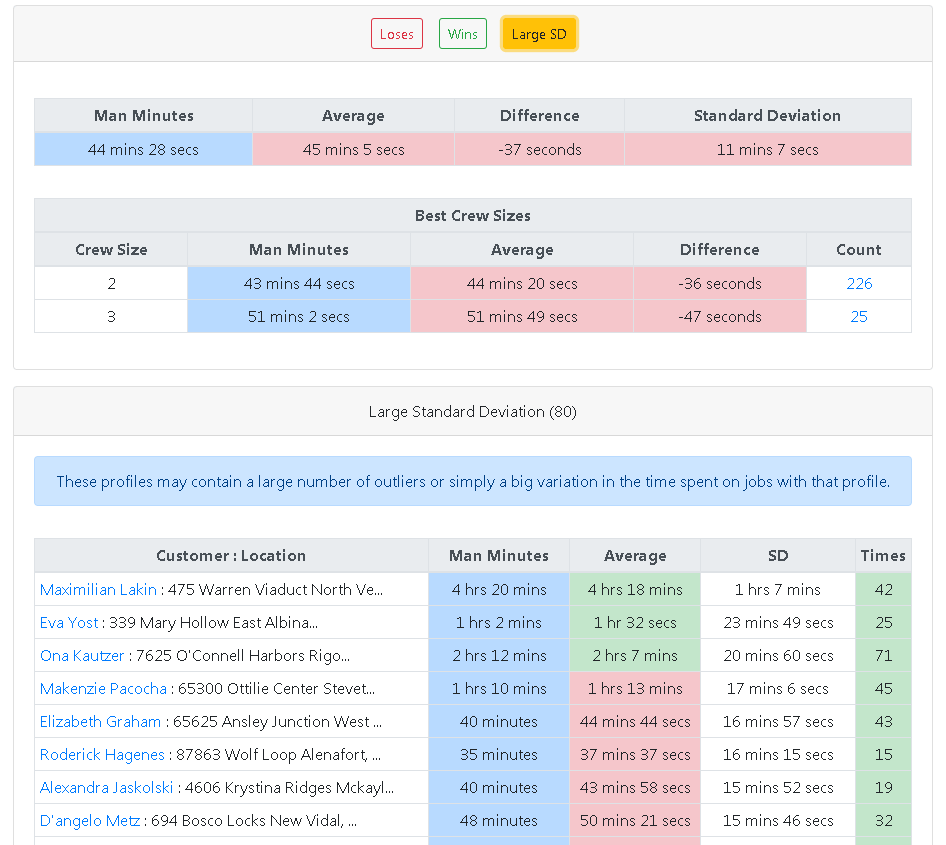Click the Standard Deviation 11 mins 7 secs cell

(x=767, y=150)
